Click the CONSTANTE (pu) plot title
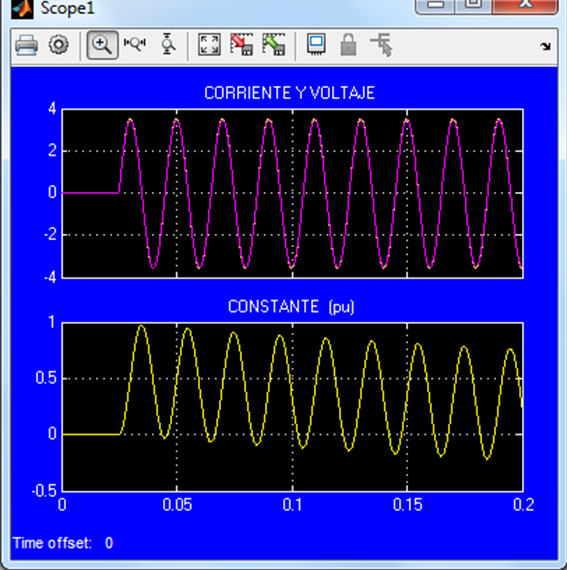The width and height of the screenshot is (567, 570). (x=291, y=307)
